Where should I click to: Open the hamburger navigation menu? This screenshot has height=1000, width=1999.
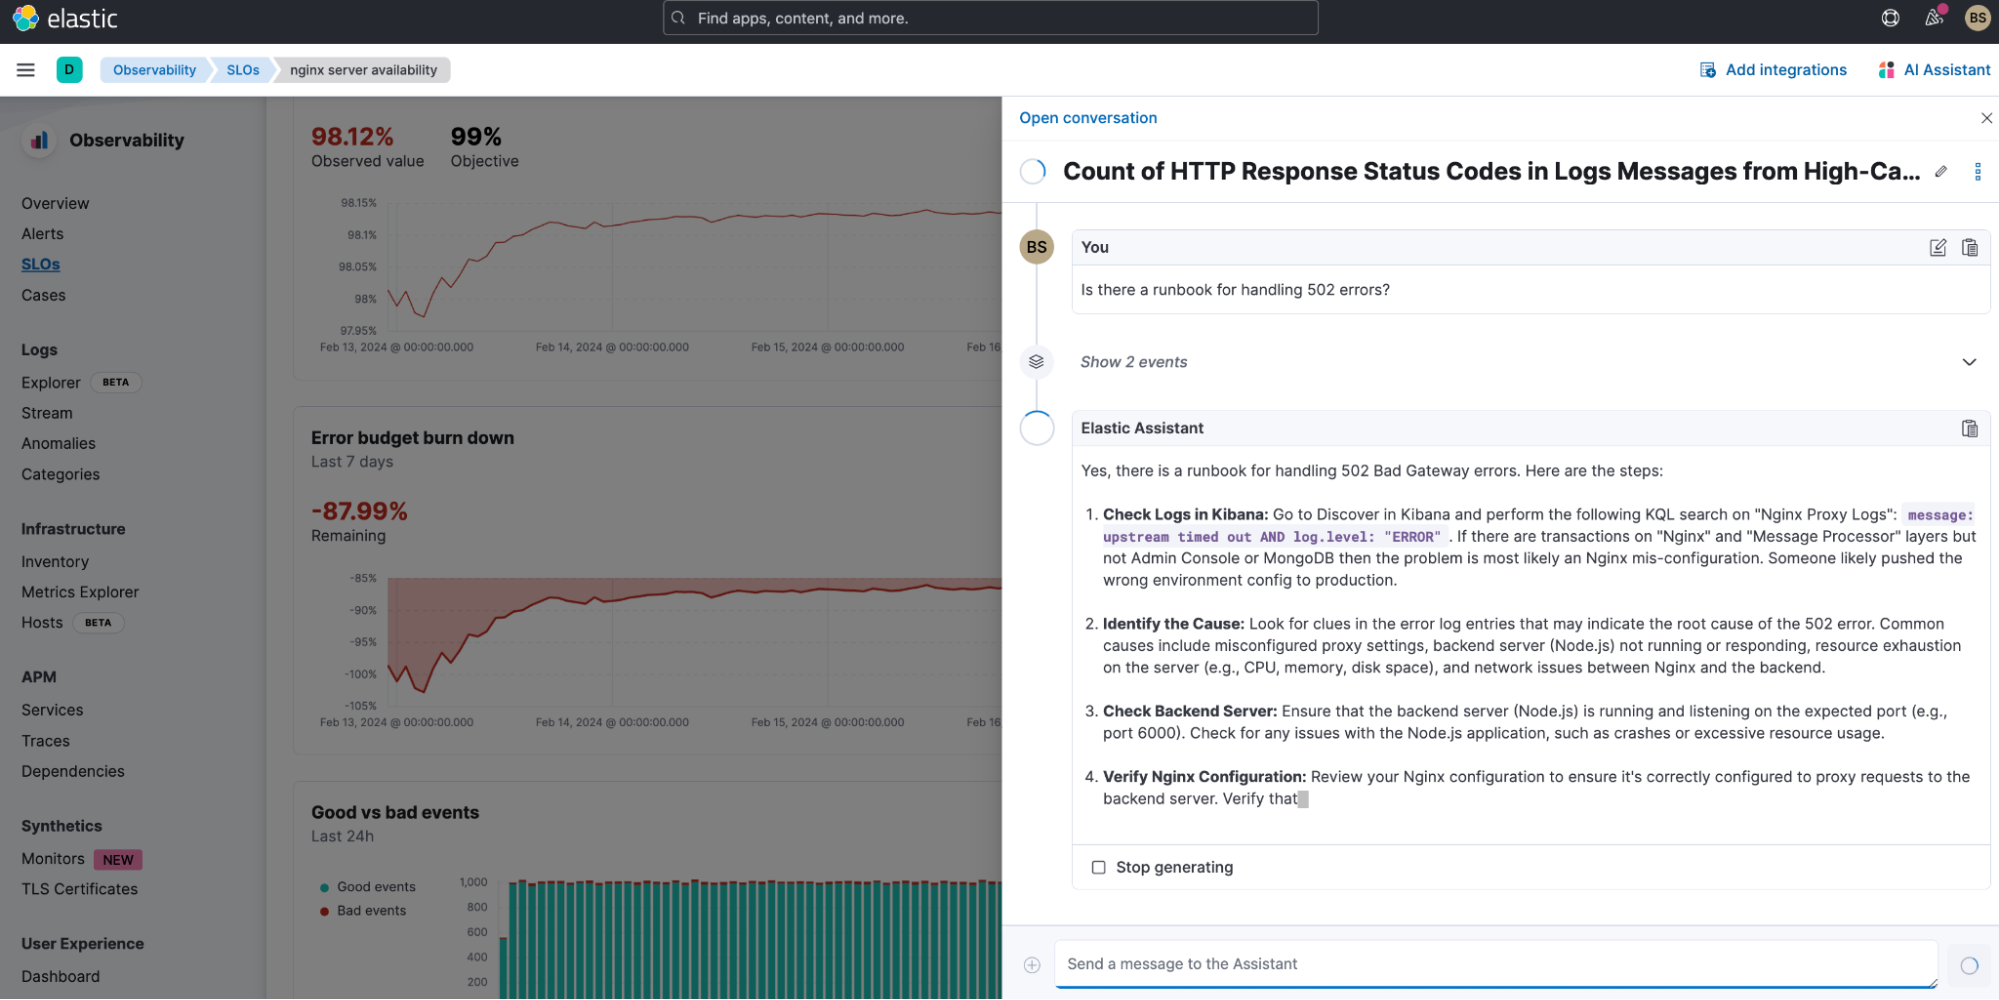click(26, 69)
